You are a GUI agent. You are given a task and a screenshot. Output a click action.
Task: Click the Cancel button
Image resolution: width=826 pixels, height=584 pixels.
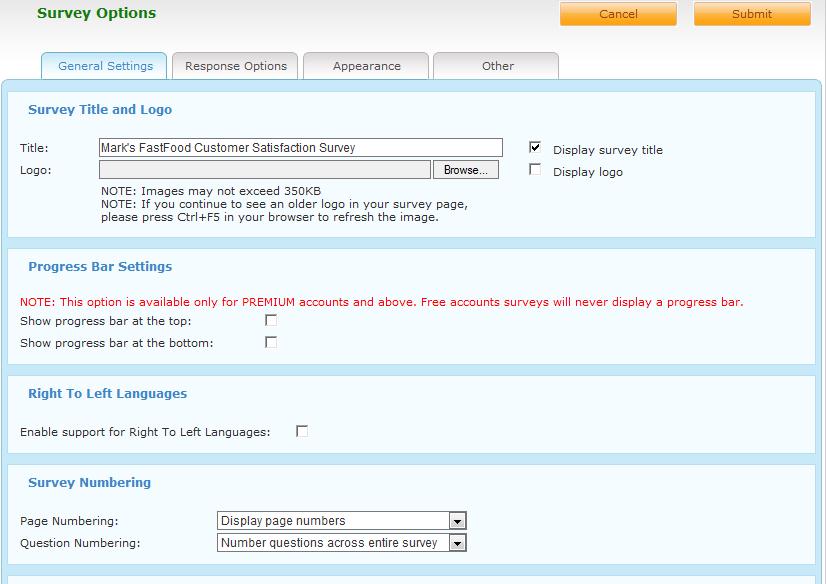point(618,14)
